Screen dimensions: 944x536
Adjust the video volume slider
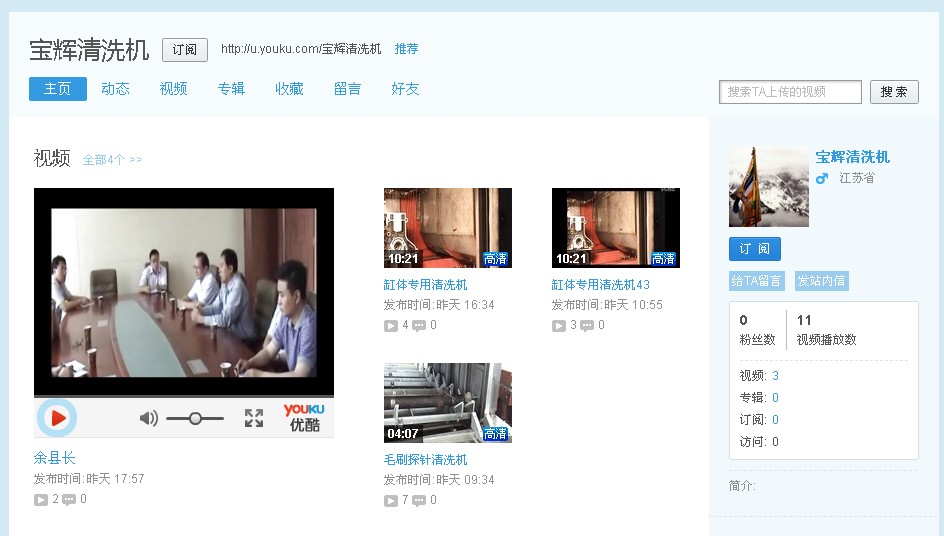(195, 418)
